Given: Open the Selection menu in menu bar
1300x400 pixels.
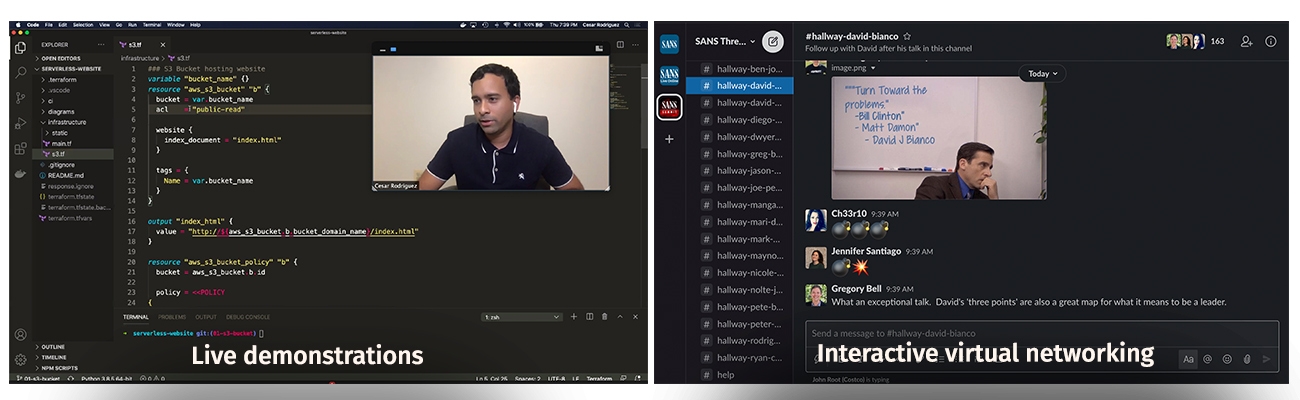Looking at the screenshot, I should (83, 24).
